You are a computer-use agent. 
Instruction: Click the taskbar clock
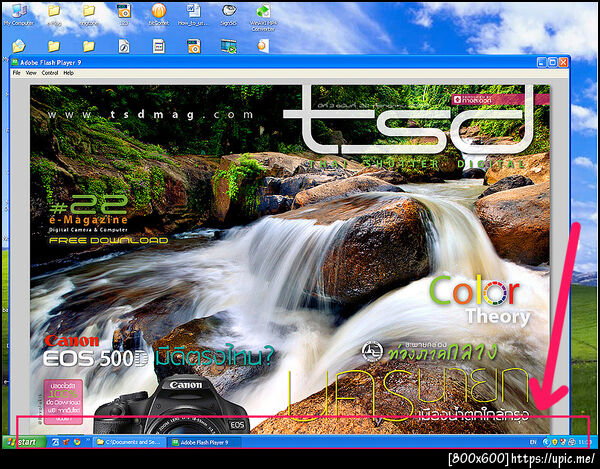584,442
